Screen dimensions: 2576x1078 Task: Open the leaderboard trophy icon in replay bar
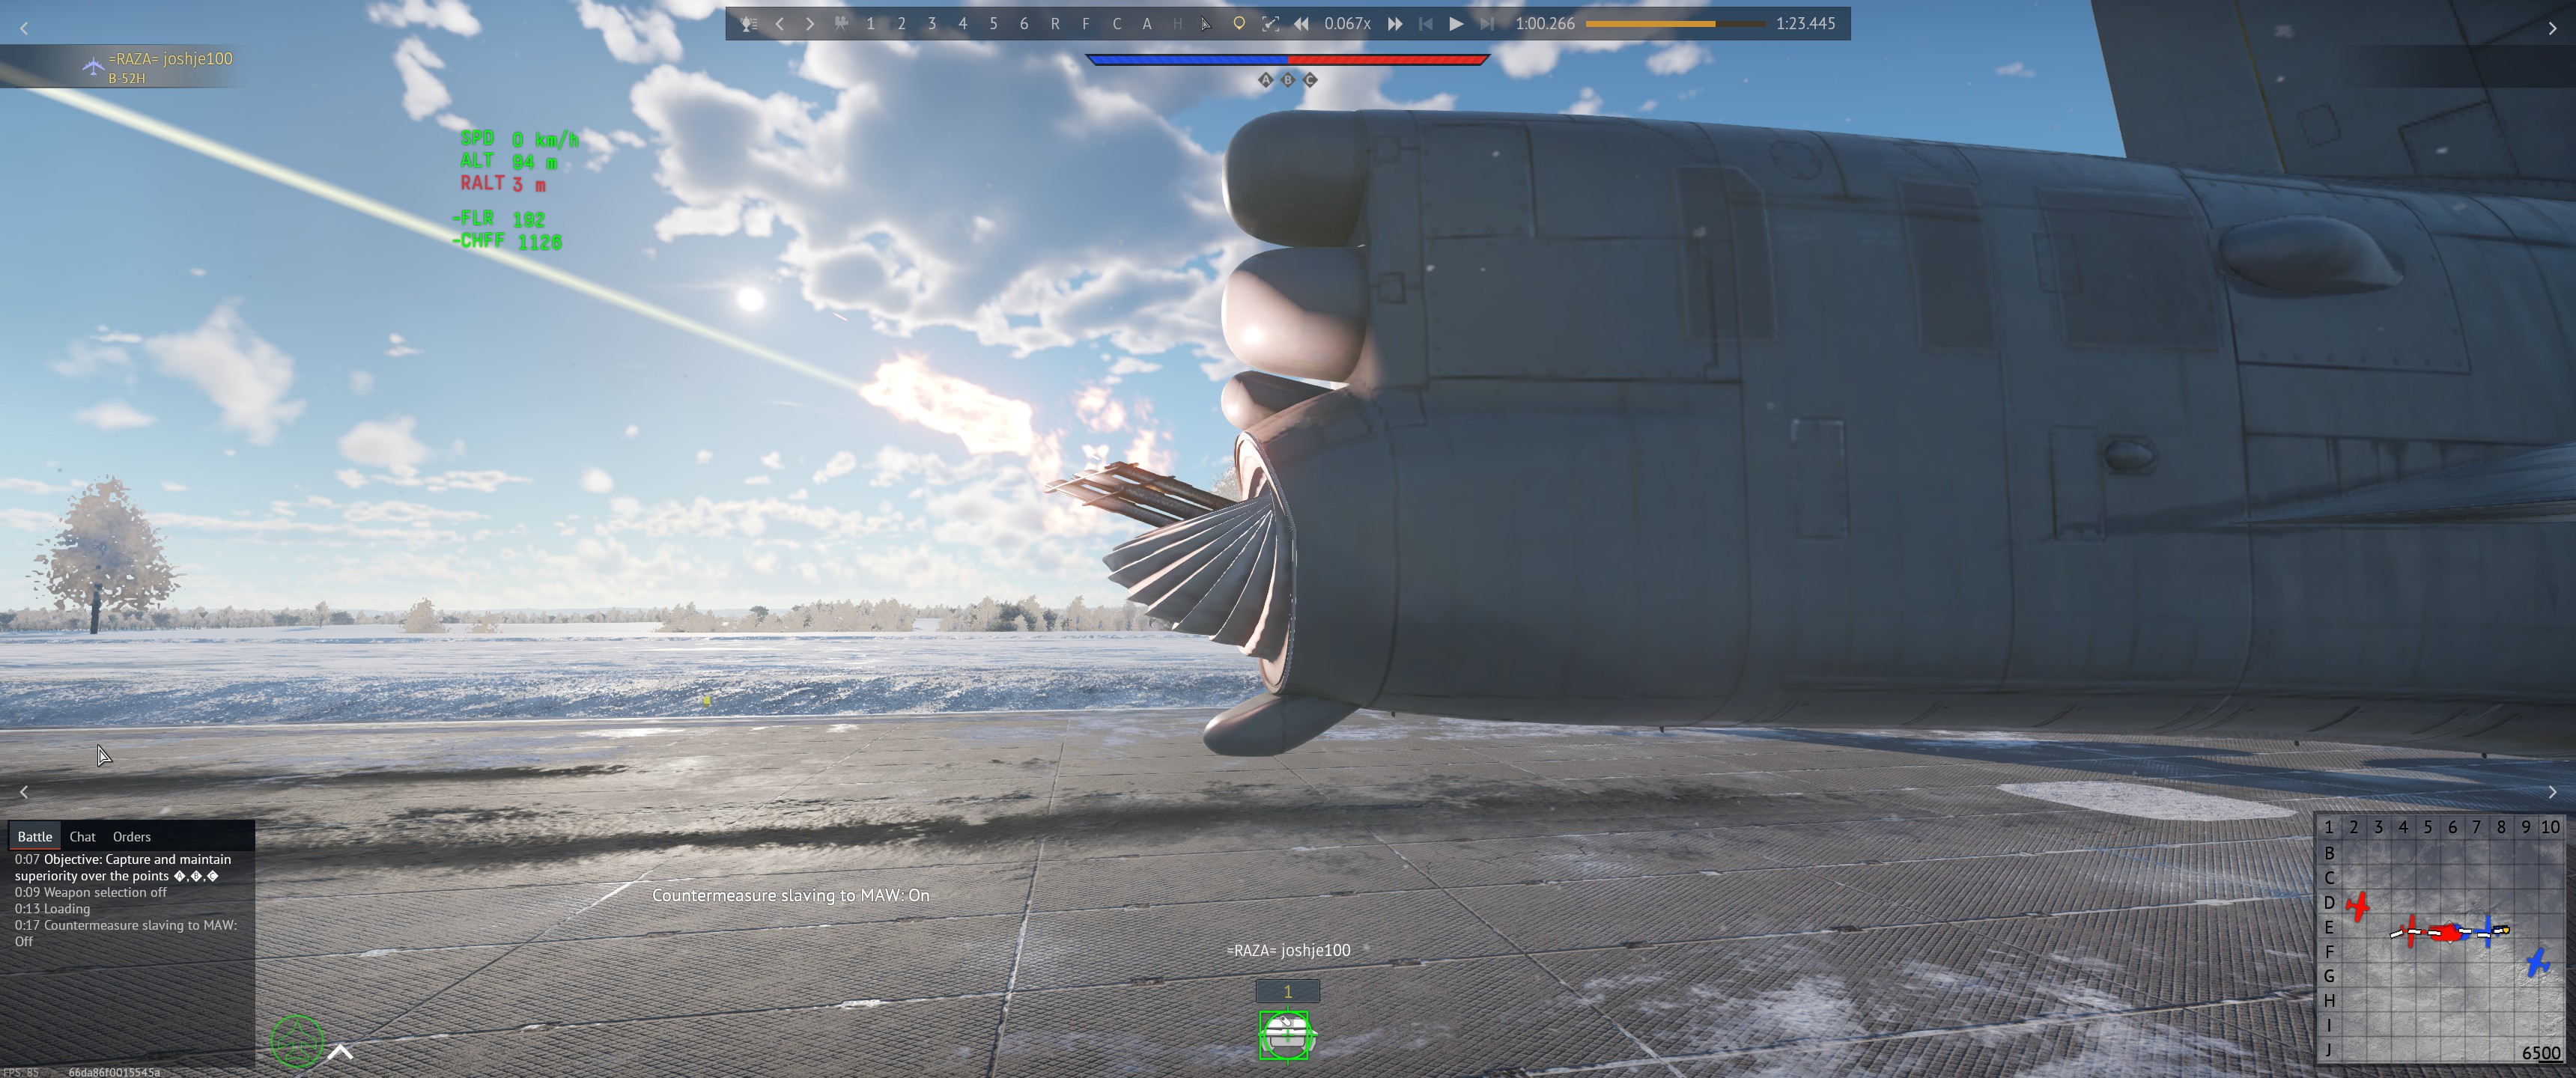pos(748,24)
